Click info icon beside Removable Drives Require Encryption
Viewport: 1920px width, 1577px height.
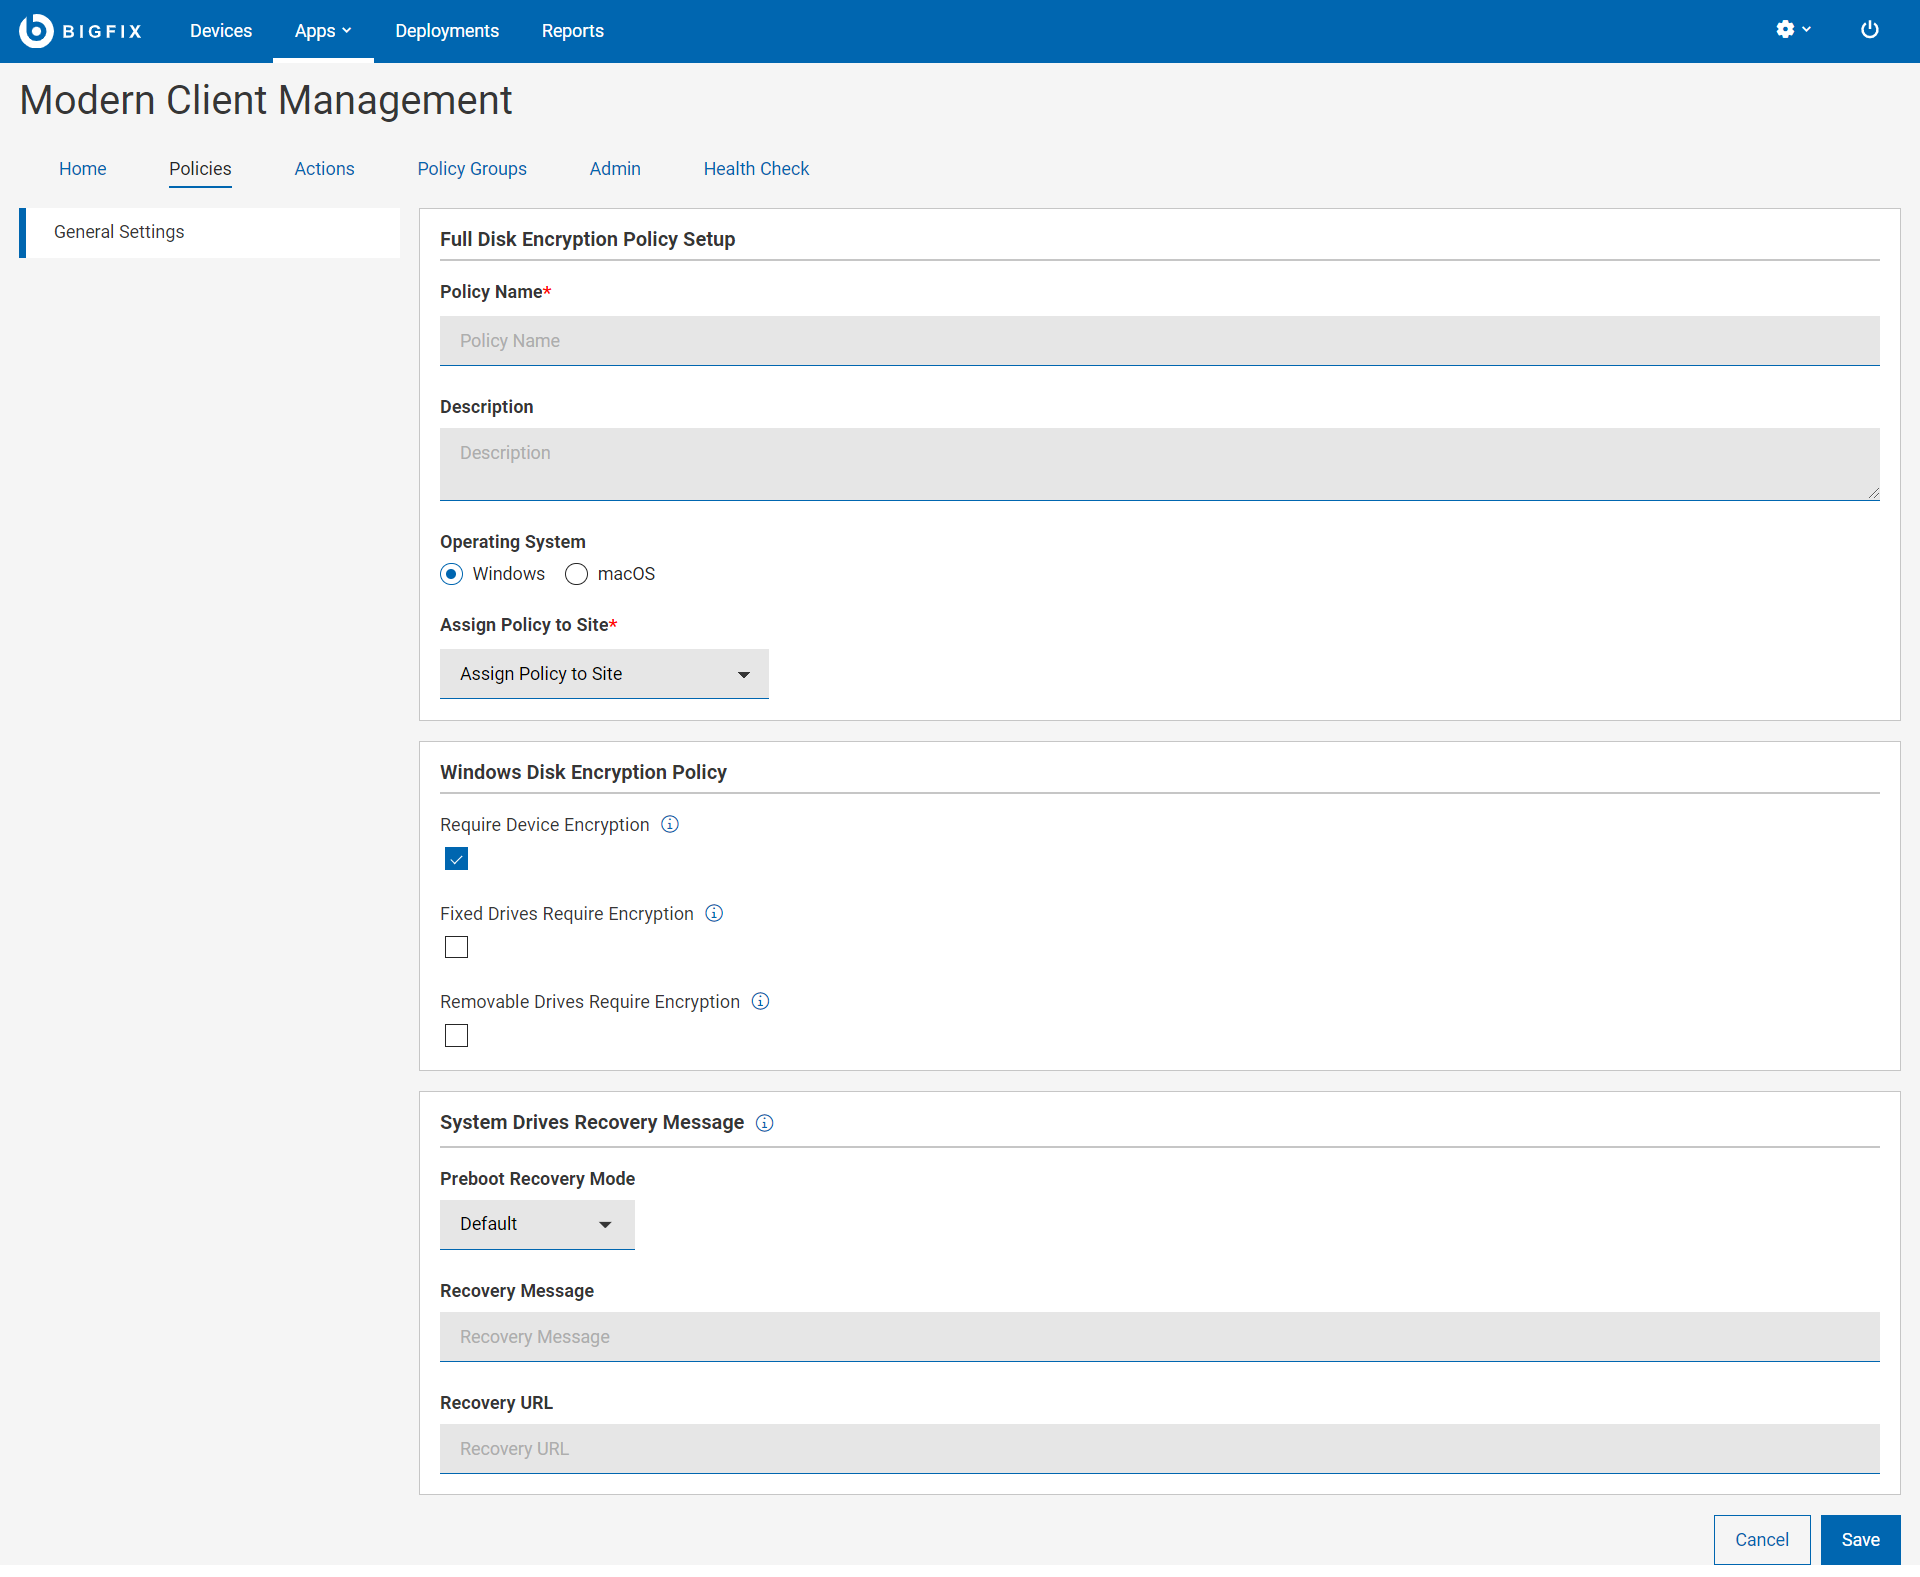tap(760, 1001)
